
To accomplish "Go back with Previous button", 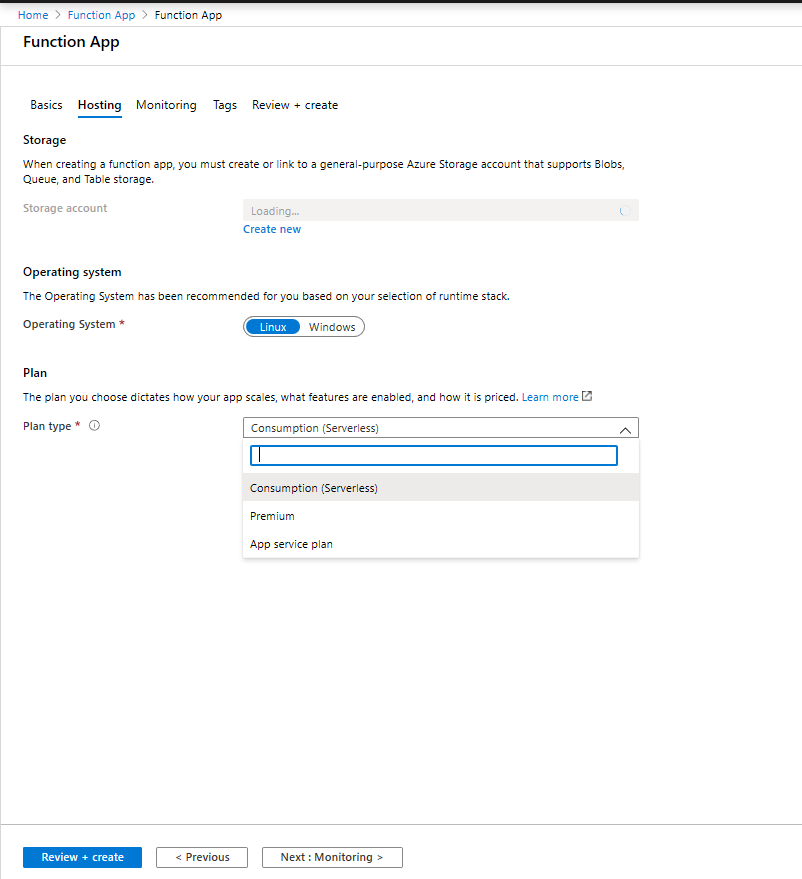I will (202, 857).
